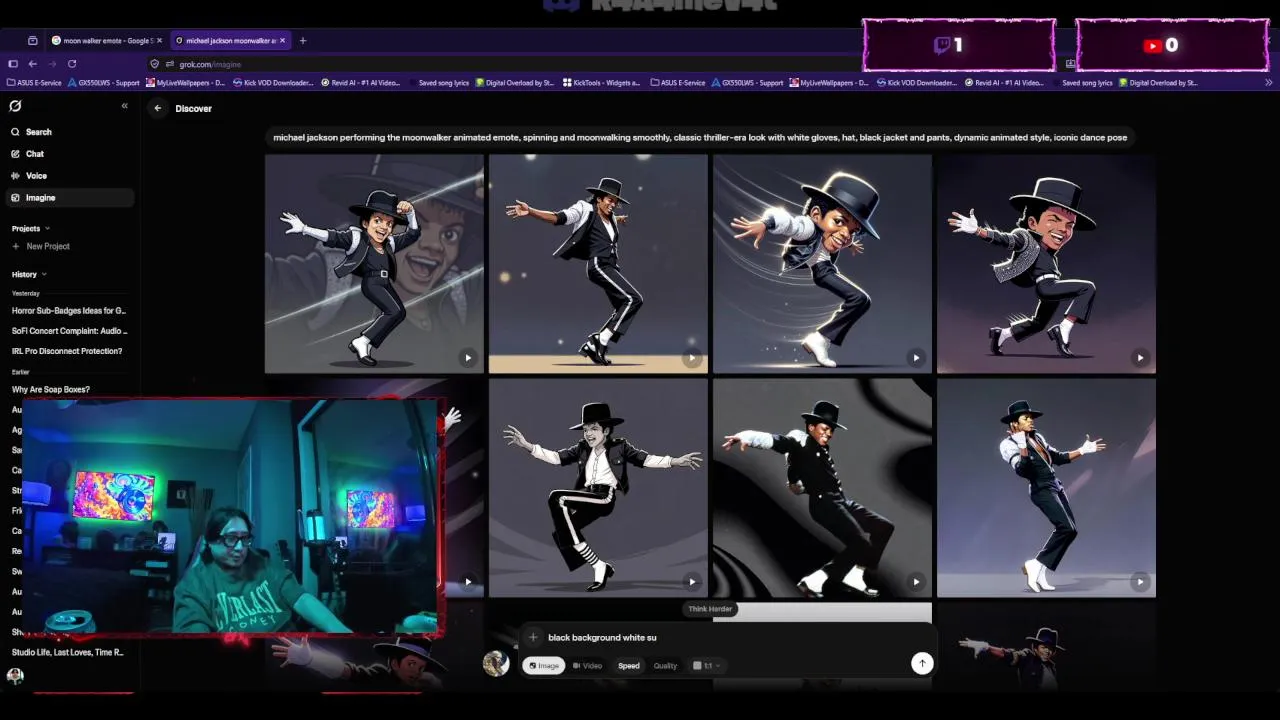Play video on bottom-right dancer image
The width and height of the screenshot is (1280, 720).
tap(1140, 582)
